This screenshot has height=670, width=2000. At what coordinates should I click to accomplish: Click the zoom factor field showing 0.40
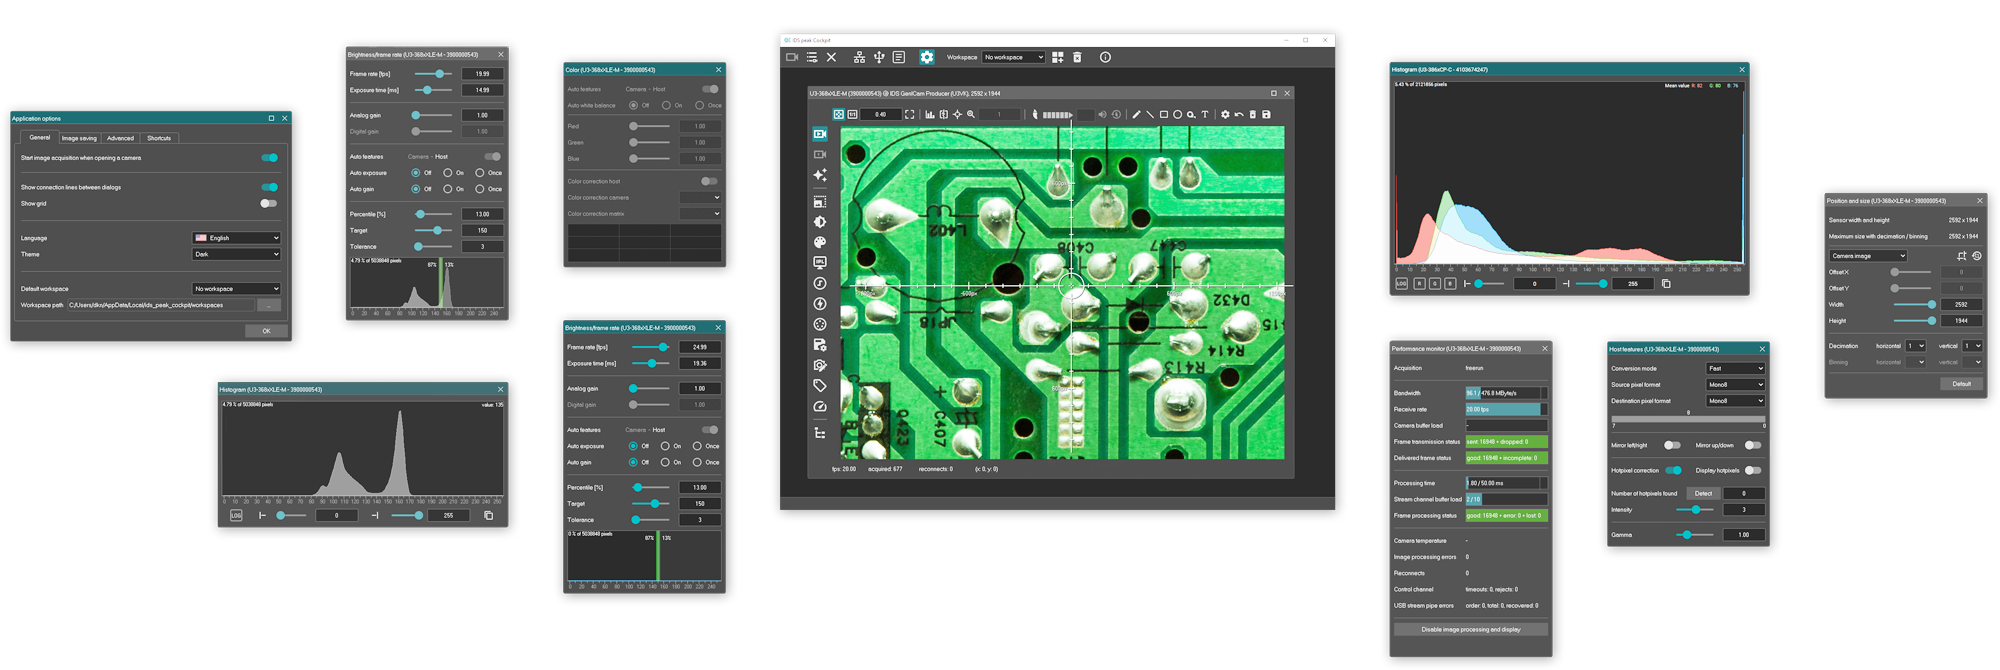(x=880, y=114)
